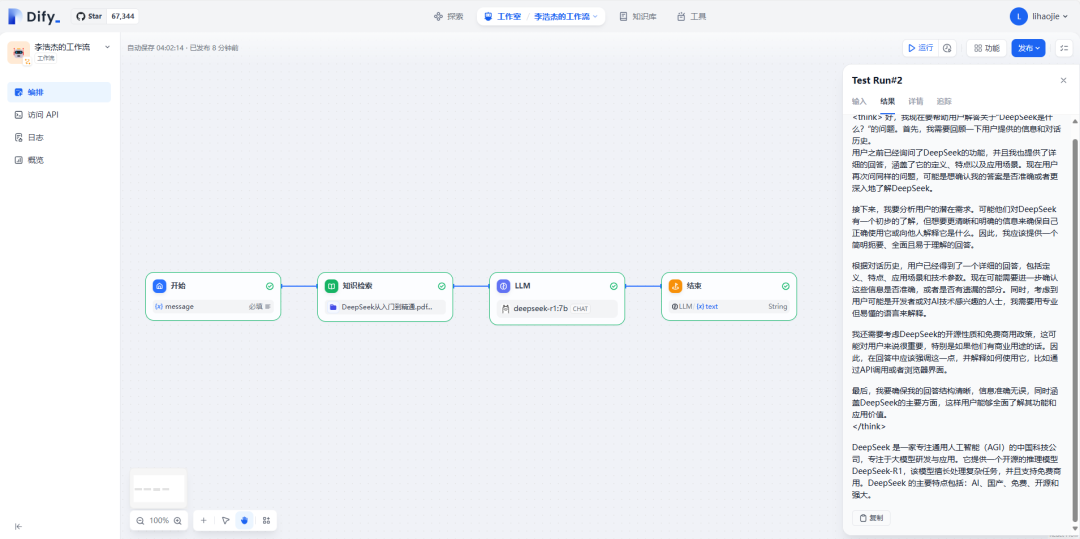Open the run history clock icon
Viewport: 1080px width, 539px height.
947,48
